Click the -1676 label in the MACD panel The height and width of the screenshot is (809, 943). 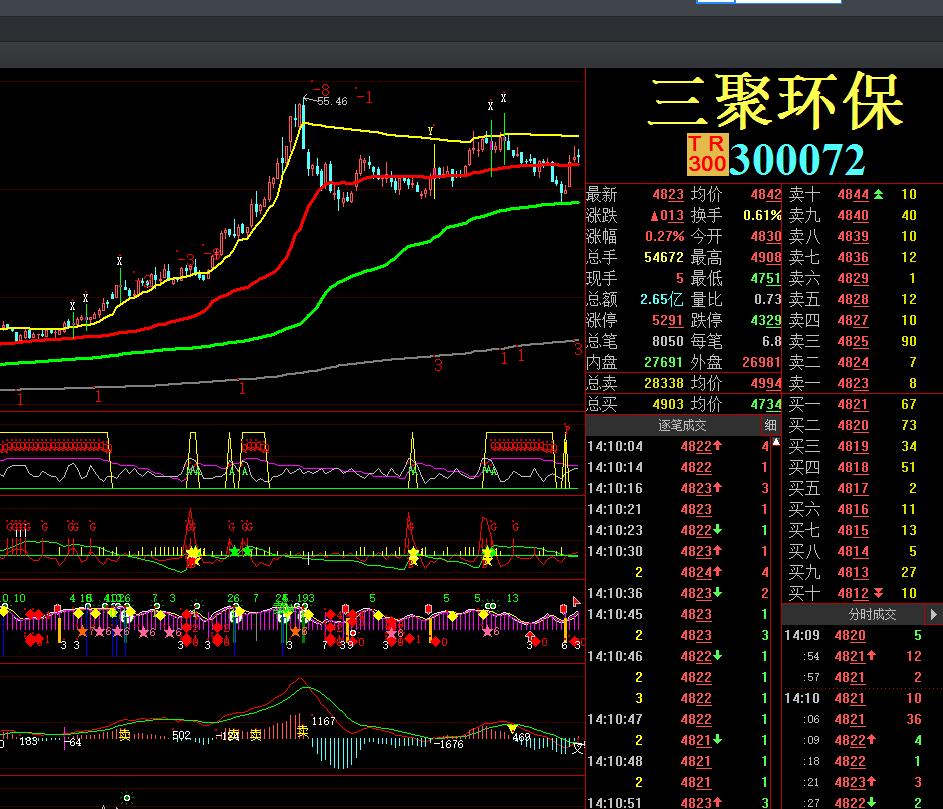coord(449,744)
